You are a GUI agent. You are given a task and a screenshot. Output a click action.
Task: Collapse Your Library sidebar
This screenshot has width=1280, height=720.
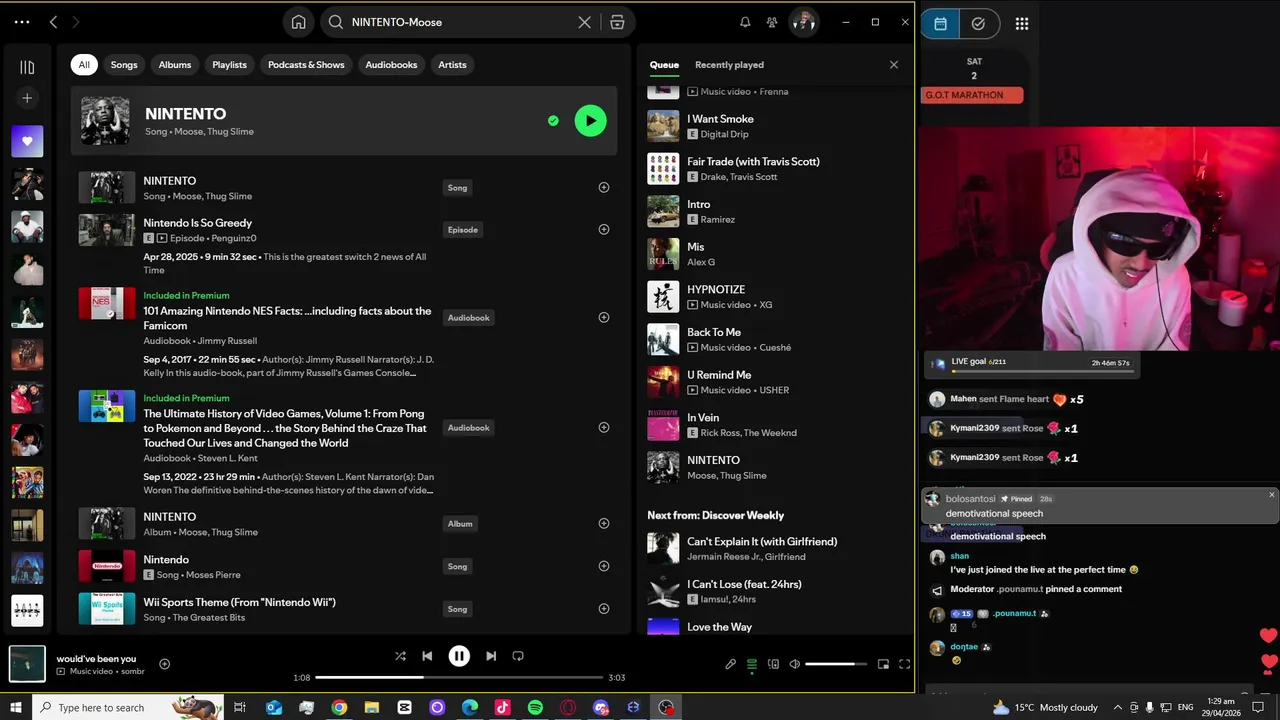[x=27, y=67]
